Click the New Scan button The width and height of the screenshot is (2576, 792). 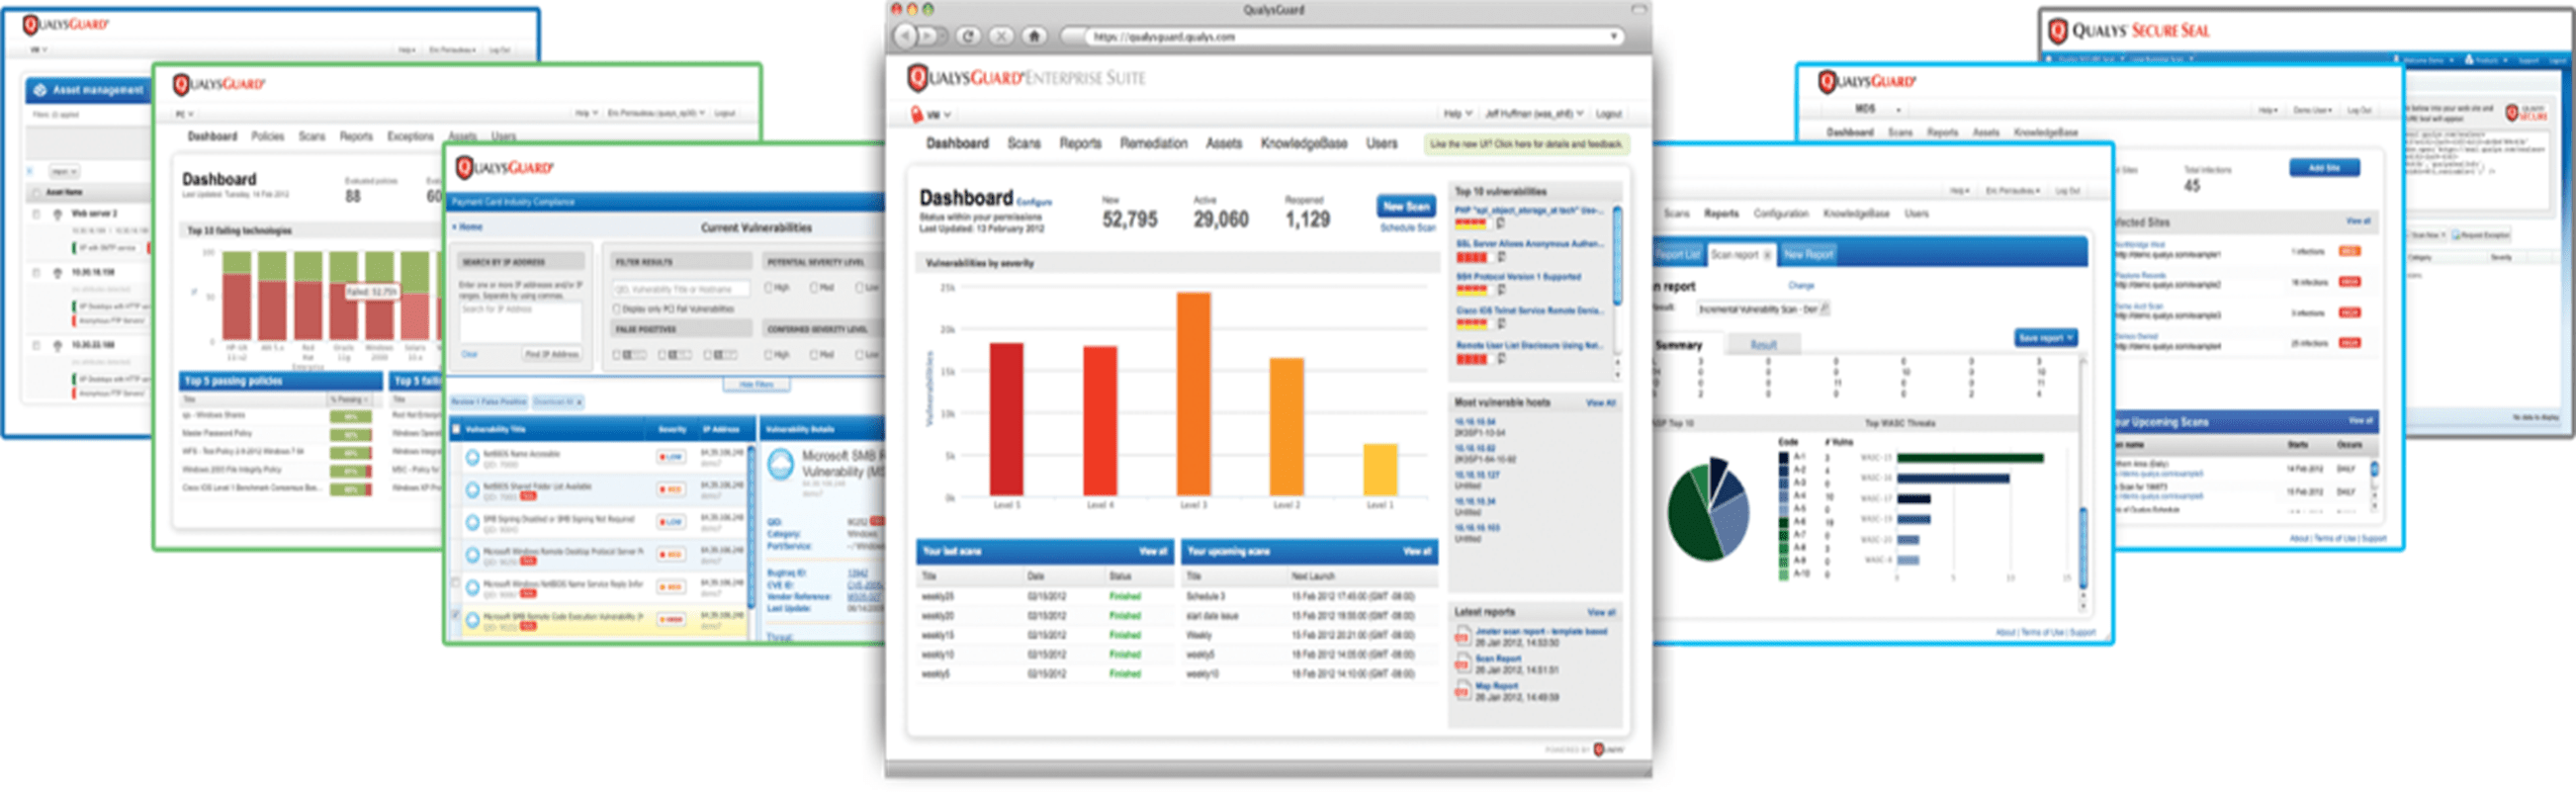[1406, 206]
